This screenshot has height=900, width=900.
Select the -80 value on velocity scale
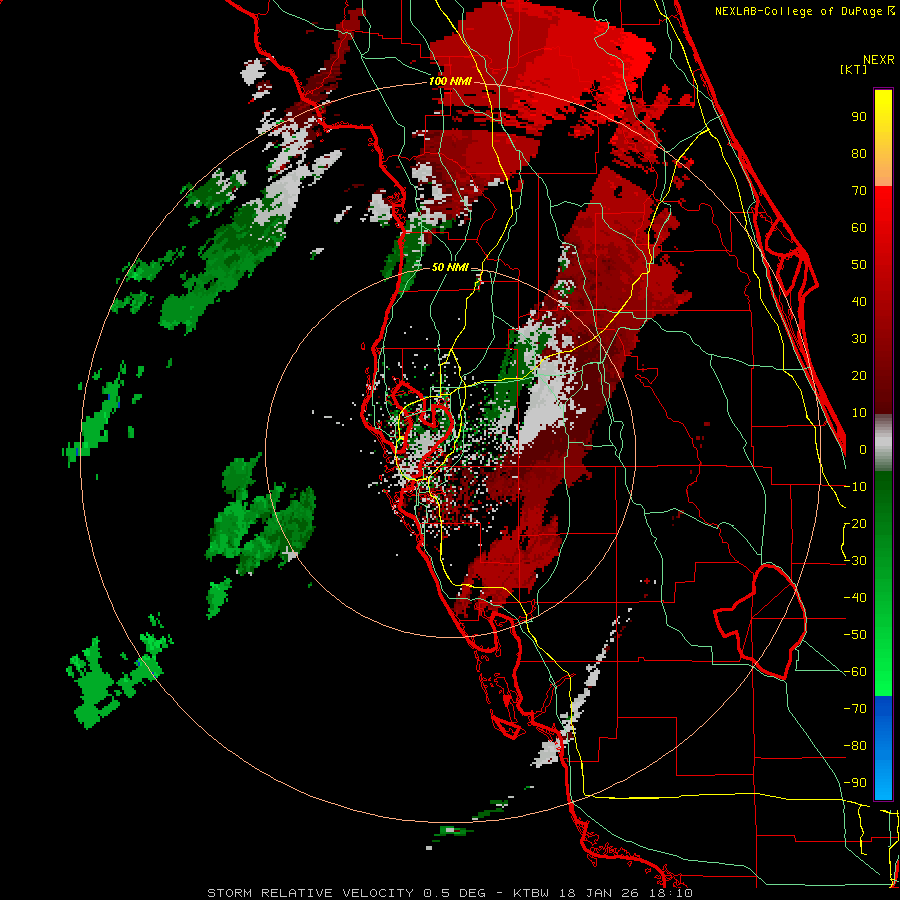855,746
